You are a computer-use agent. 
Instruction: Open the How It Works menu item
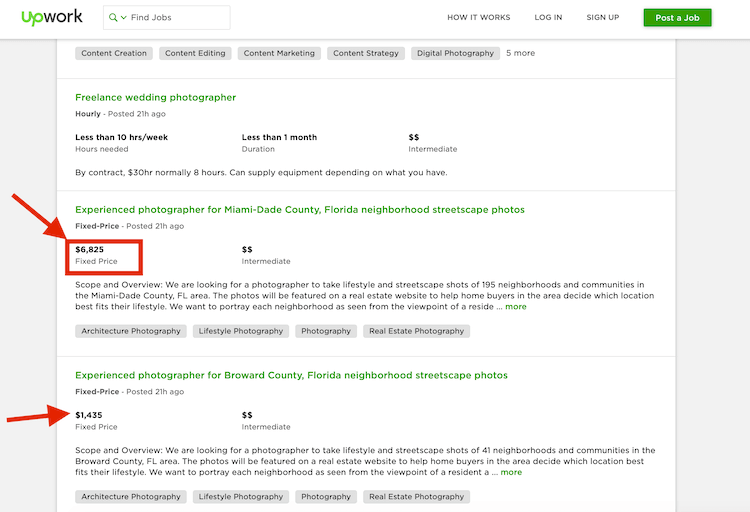tap(478, 18)
